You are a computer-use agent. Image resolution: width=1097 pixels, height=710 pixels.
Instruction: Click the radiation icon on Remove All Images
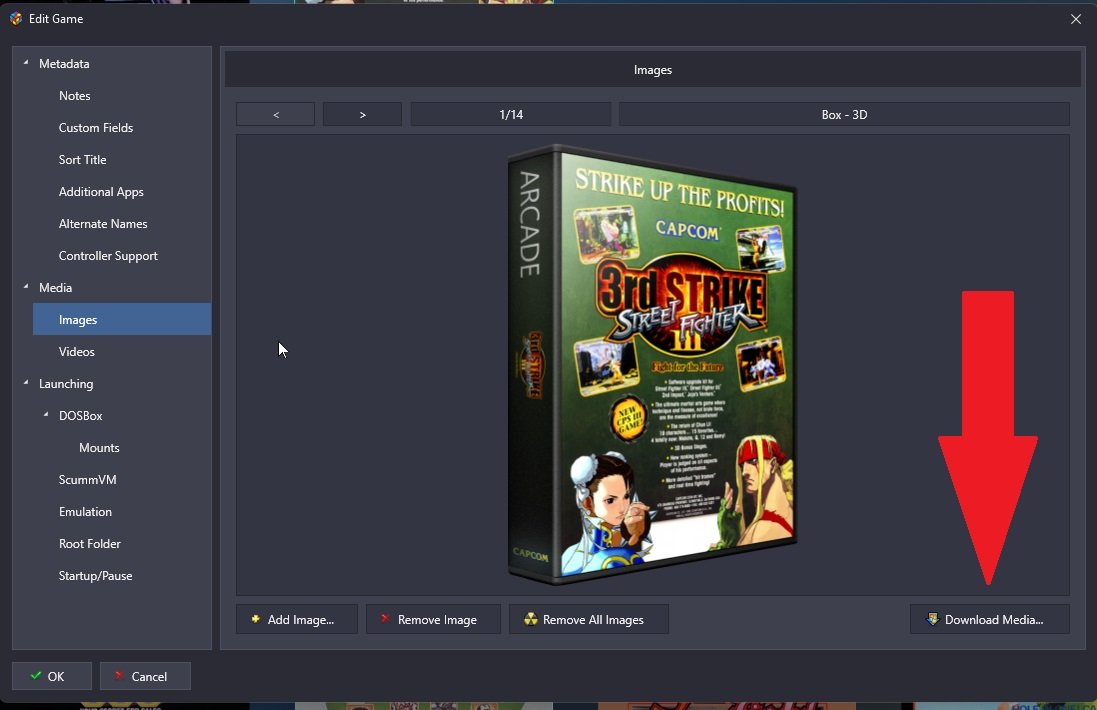(531, 619)
